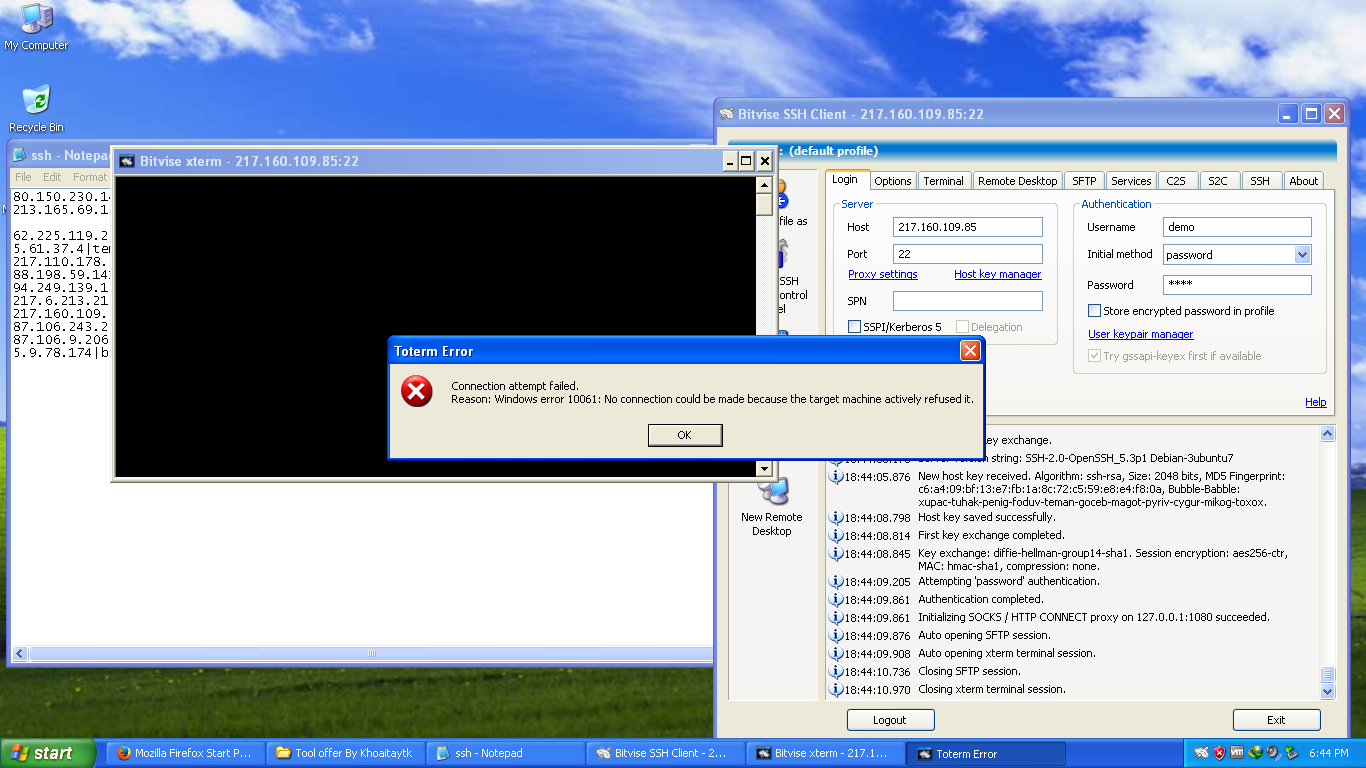Click the Logout button
Image resolution: width=1366 pixels, height=768 pixels.
(x=890, y=720)
